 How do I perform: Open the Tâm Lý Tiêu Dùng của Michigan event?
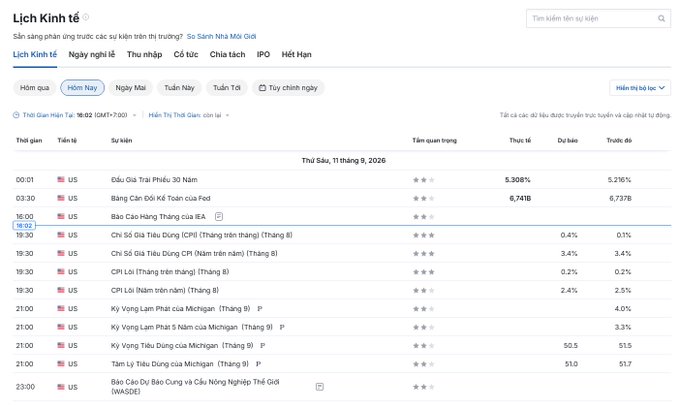(x=180, y=364)
